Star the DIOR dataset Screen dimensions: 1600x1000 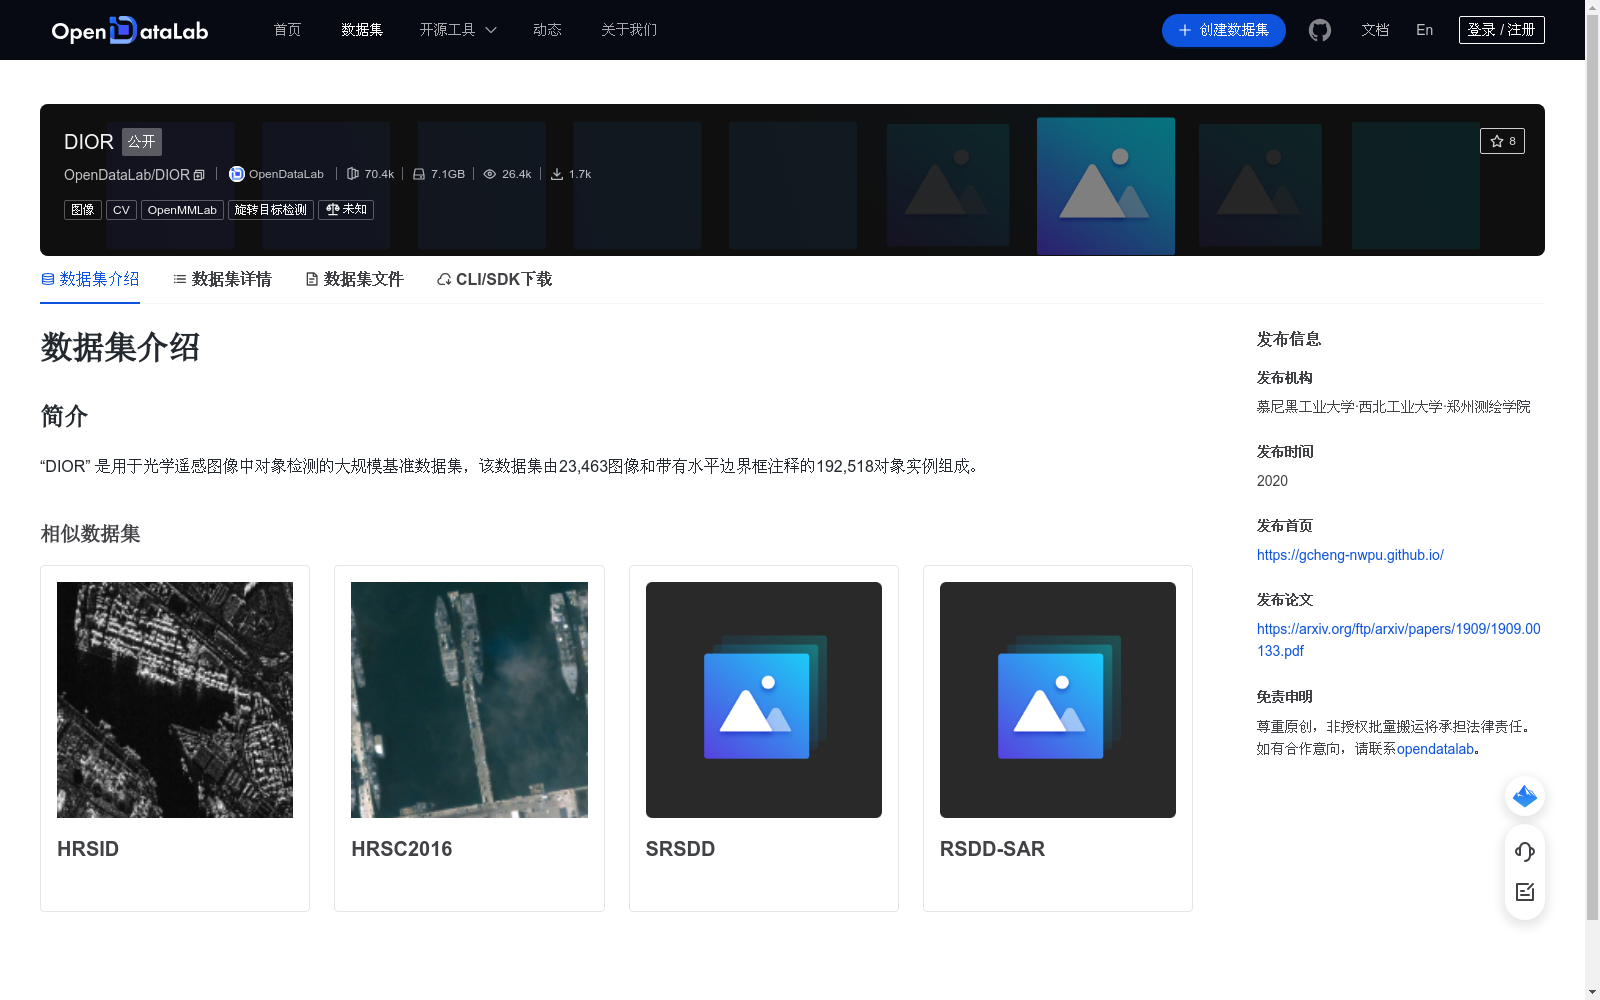tap(1502, 141)
